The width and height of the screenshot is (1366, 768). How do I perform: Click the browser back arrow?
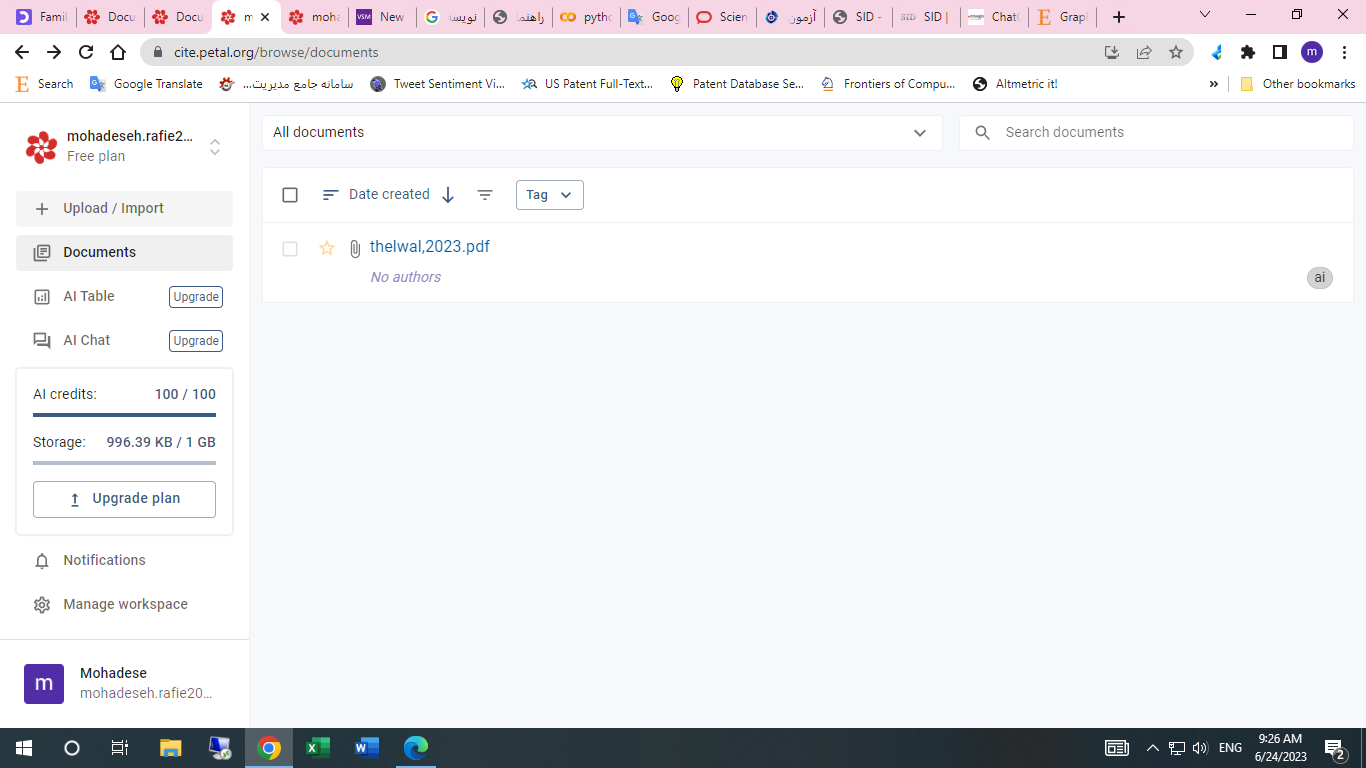coord(22,52)
